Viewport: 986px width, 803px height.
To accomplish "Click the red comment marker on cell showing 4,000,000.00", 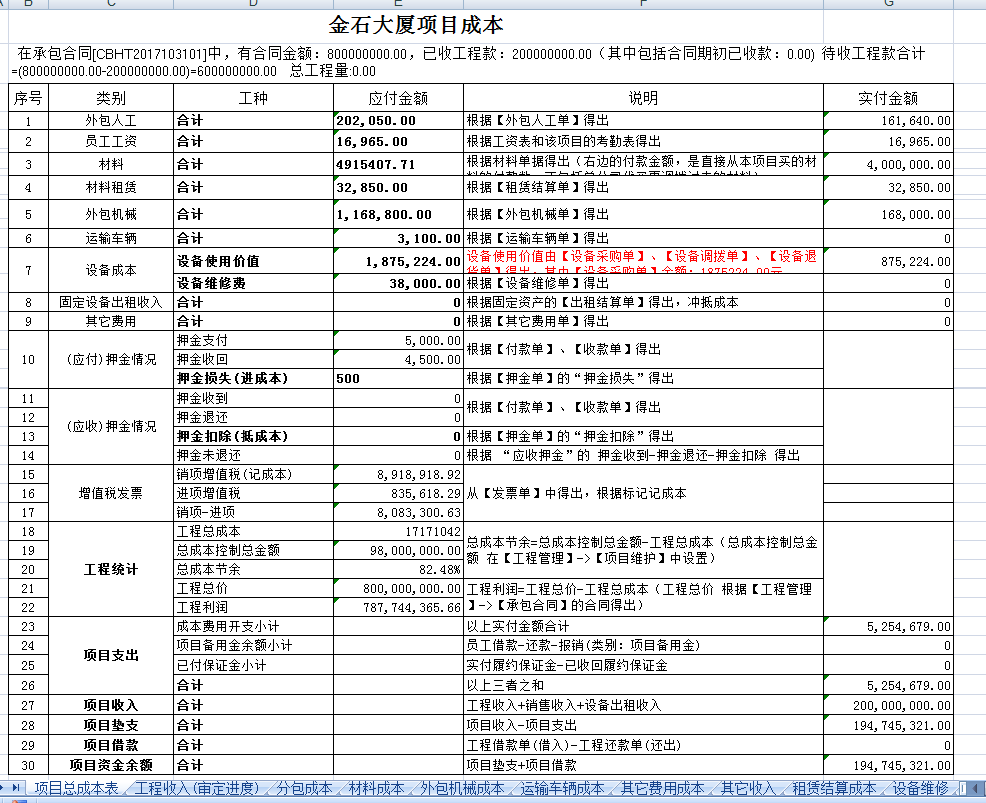I will [827, 155].
